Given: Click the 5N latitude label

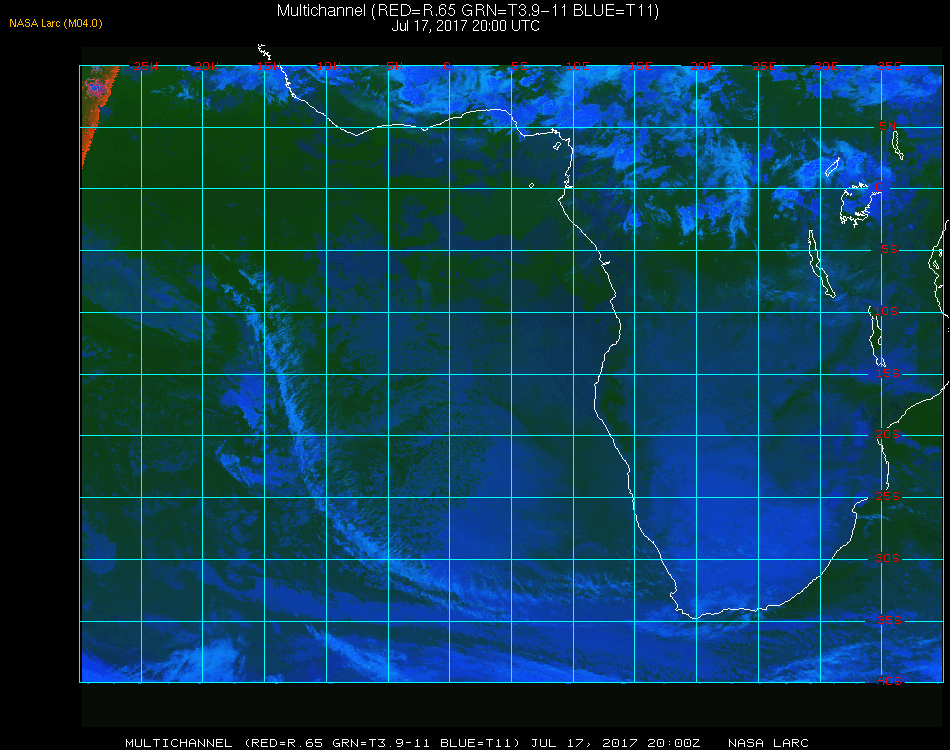Looking at the screenshot, I should pos(888,126).
